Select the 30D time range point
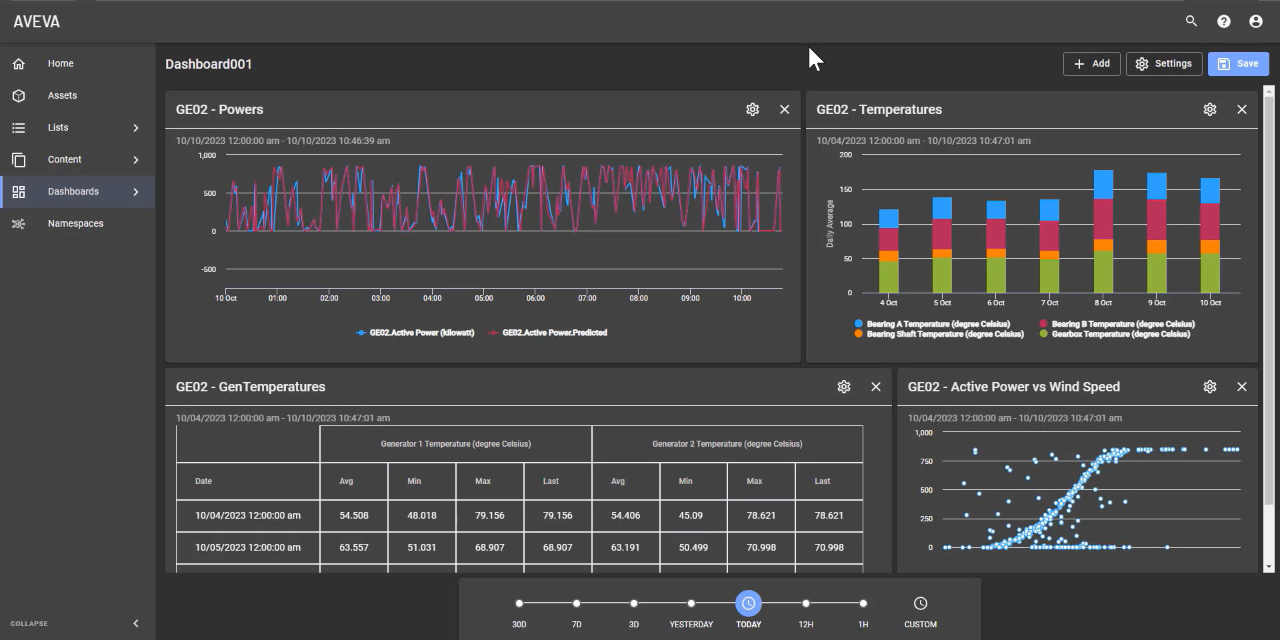The width and height of the screenshot is (1280, 640). point(519,603)
